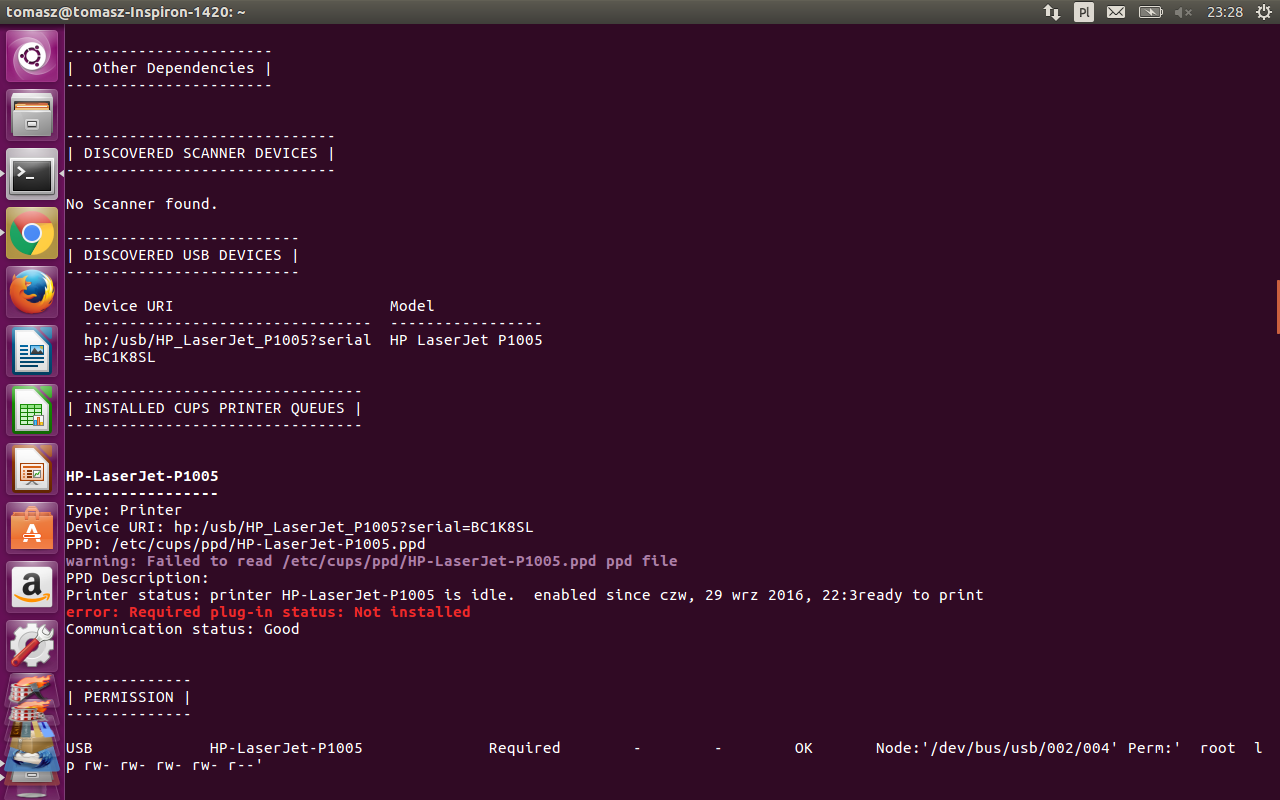Click the 'Model' column header
The image size is (1280, 800).
pos(412,306)
